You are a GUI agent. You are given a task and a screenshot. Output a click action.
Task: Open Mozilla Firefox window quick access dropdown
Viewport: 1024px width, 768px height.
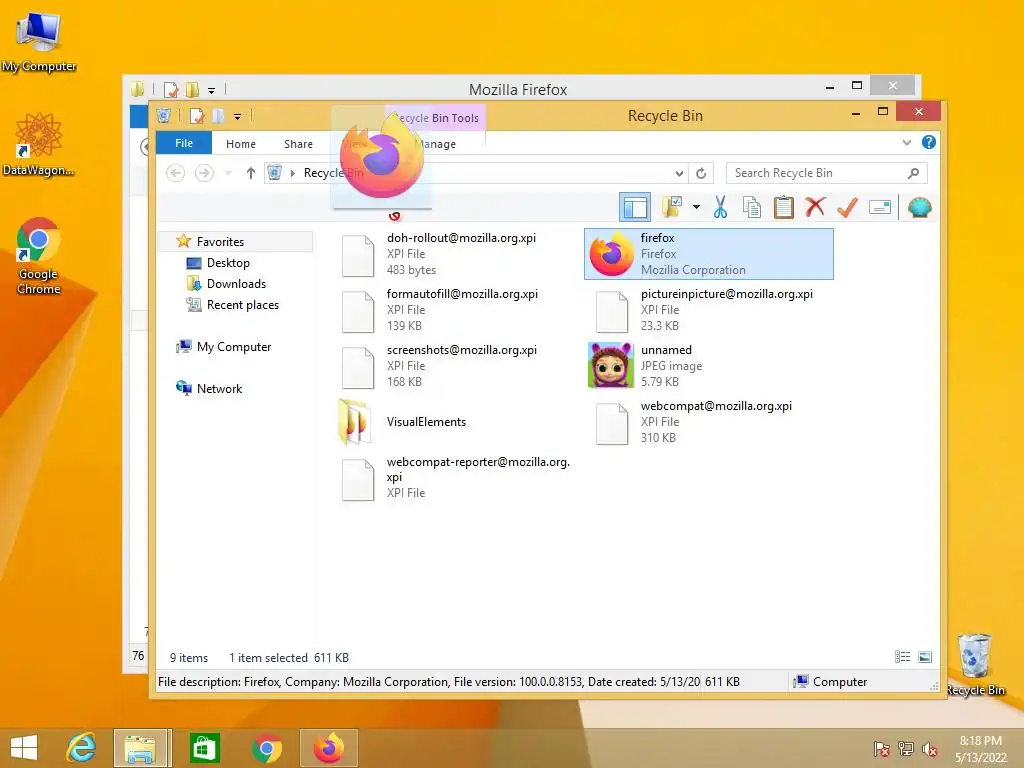(x=211, y=91)
